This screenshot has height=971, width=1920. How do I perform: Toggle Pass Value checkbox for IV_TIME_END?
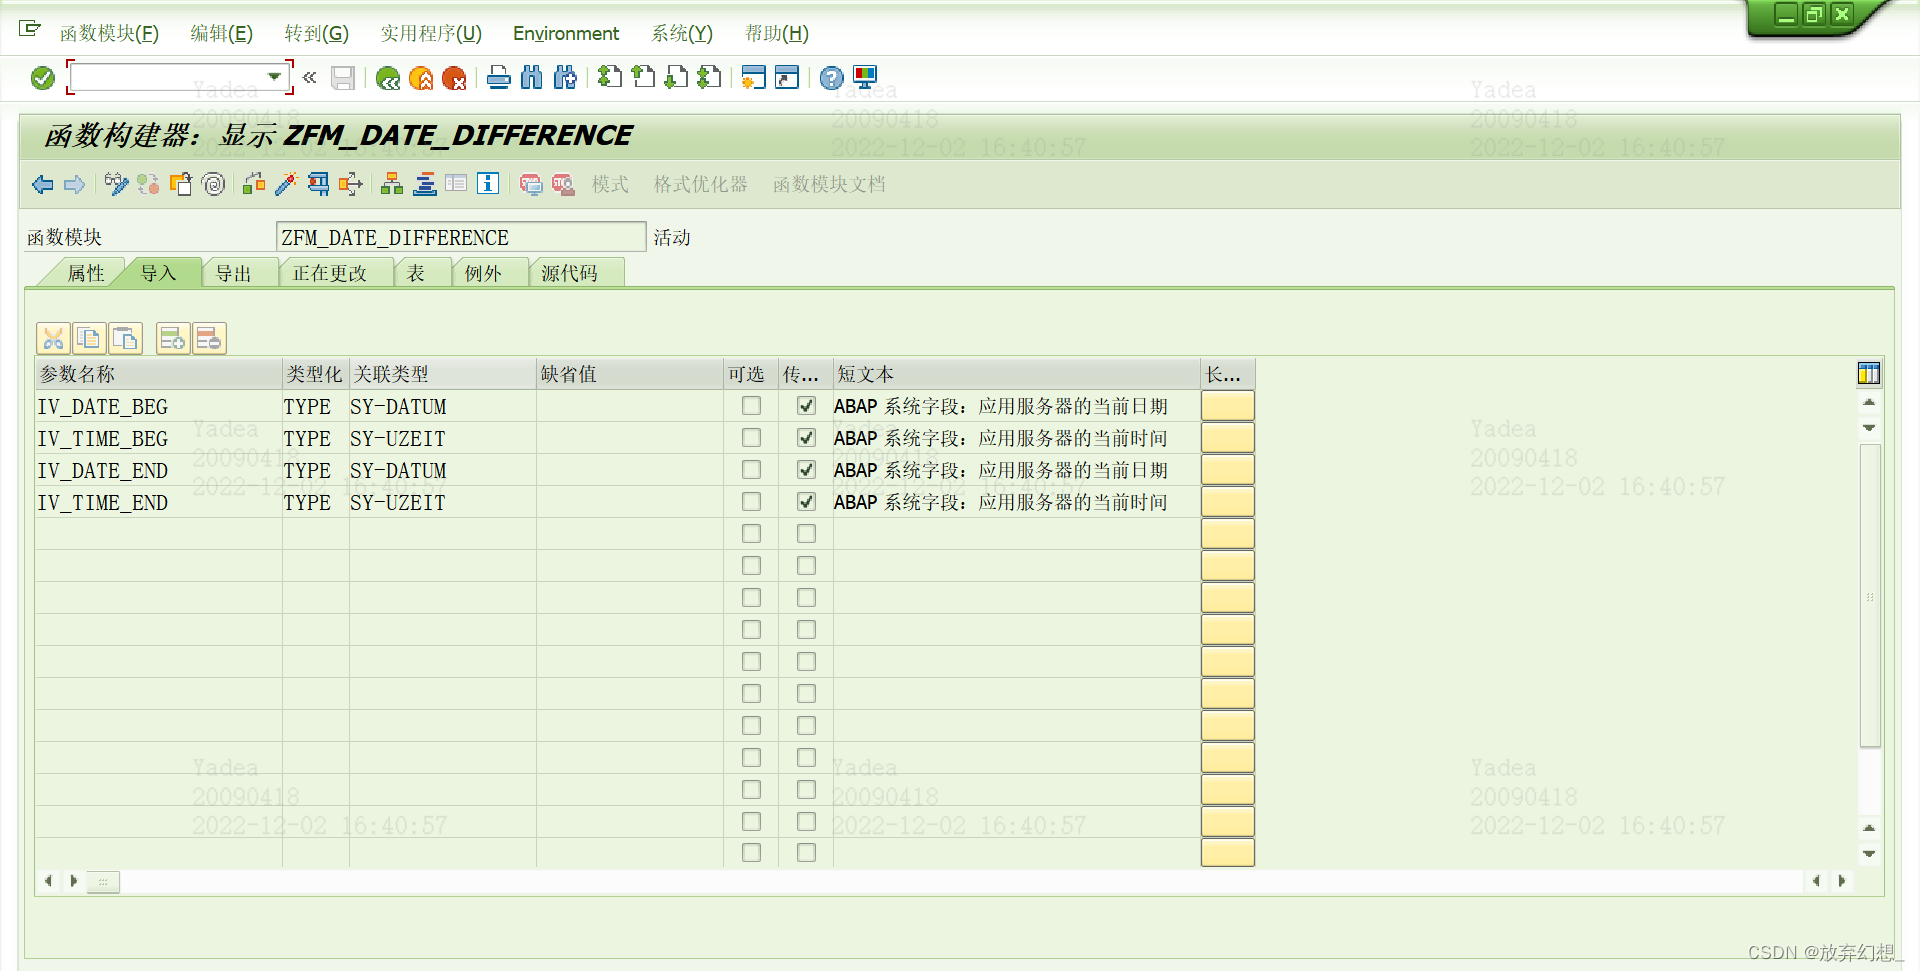(806, 502)
